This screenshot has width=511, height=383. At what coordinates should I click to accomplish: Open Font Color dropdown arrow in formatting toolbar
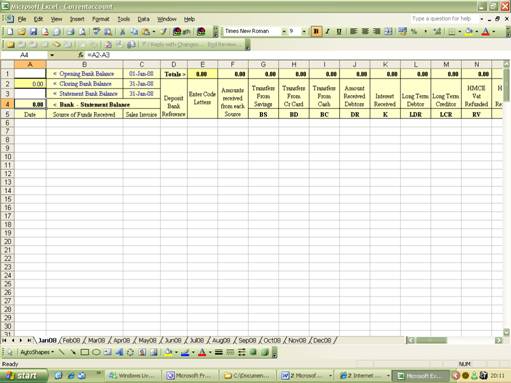(x=494, y=32)
